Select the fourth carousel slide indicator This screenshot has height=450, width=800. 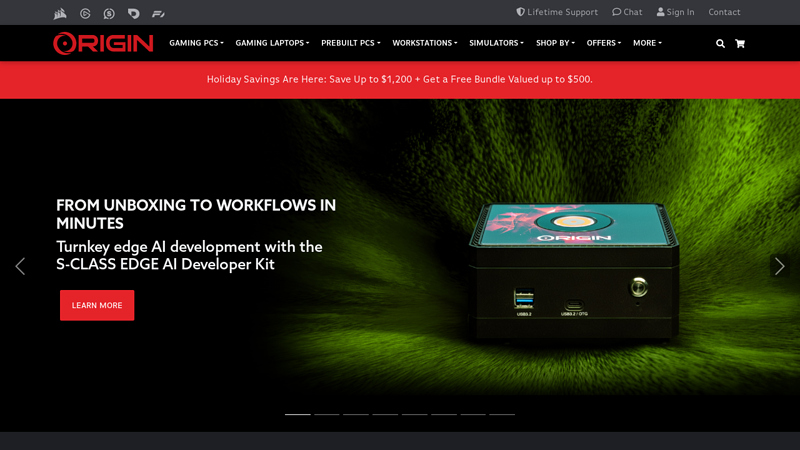tap(385, 414)
